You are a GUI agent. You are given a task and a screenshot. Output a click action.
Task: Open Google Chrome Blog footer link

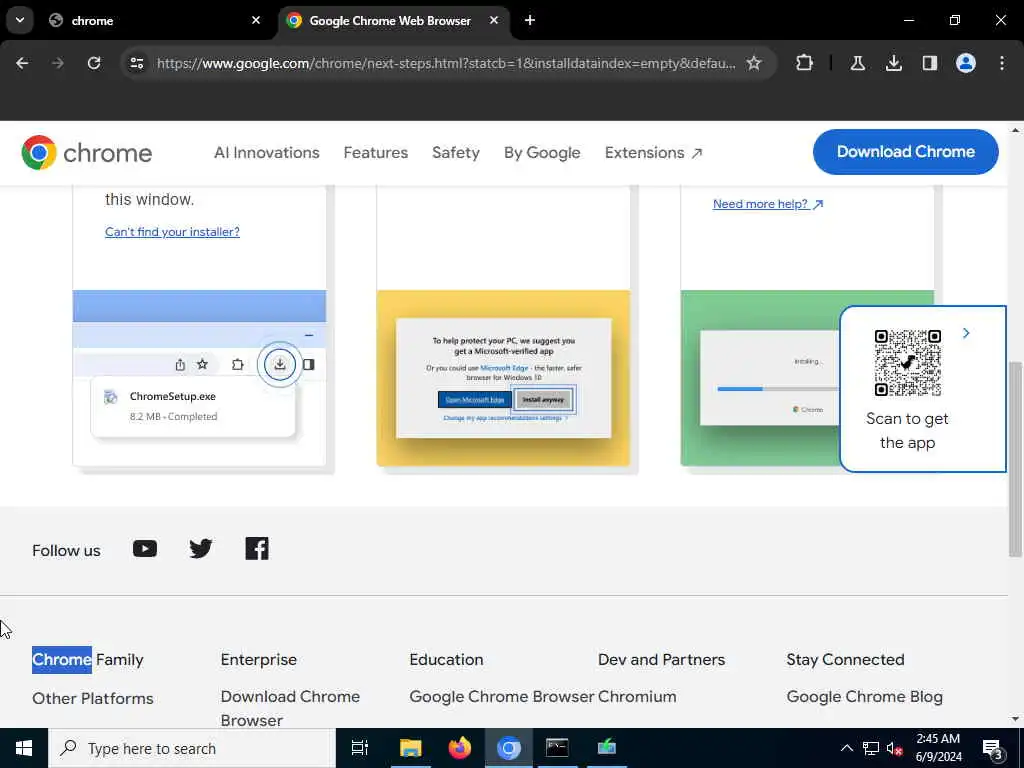[x=865, y=697]
